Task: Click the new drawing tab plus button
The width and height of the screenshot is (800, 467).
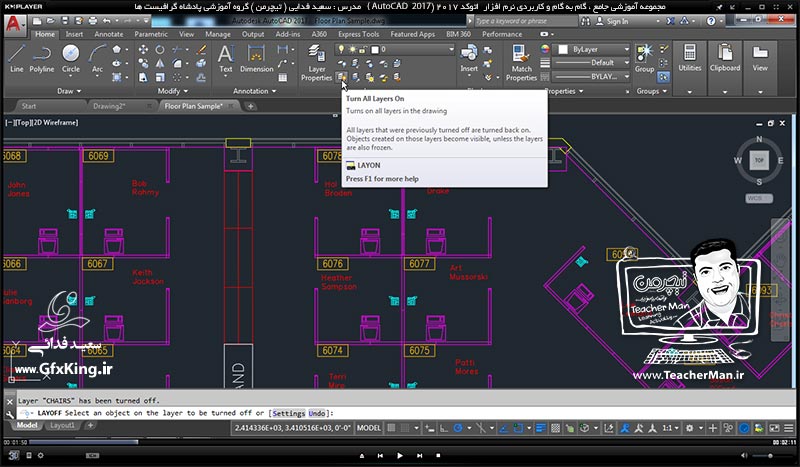Action: click(250, 106)
